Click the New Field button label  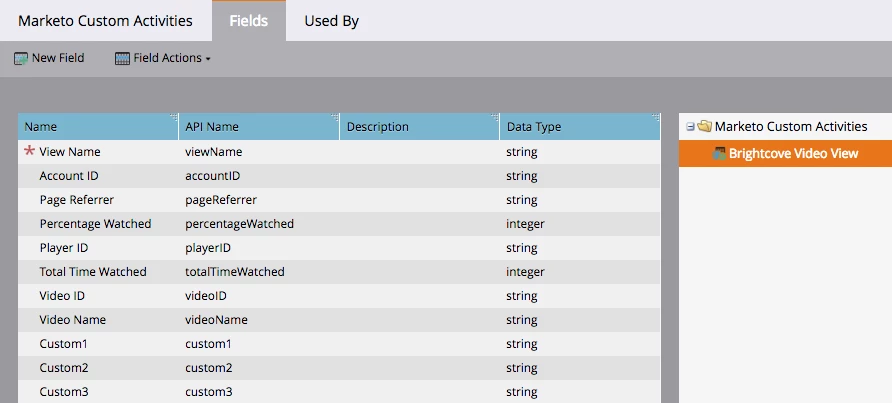coord(58,58)
